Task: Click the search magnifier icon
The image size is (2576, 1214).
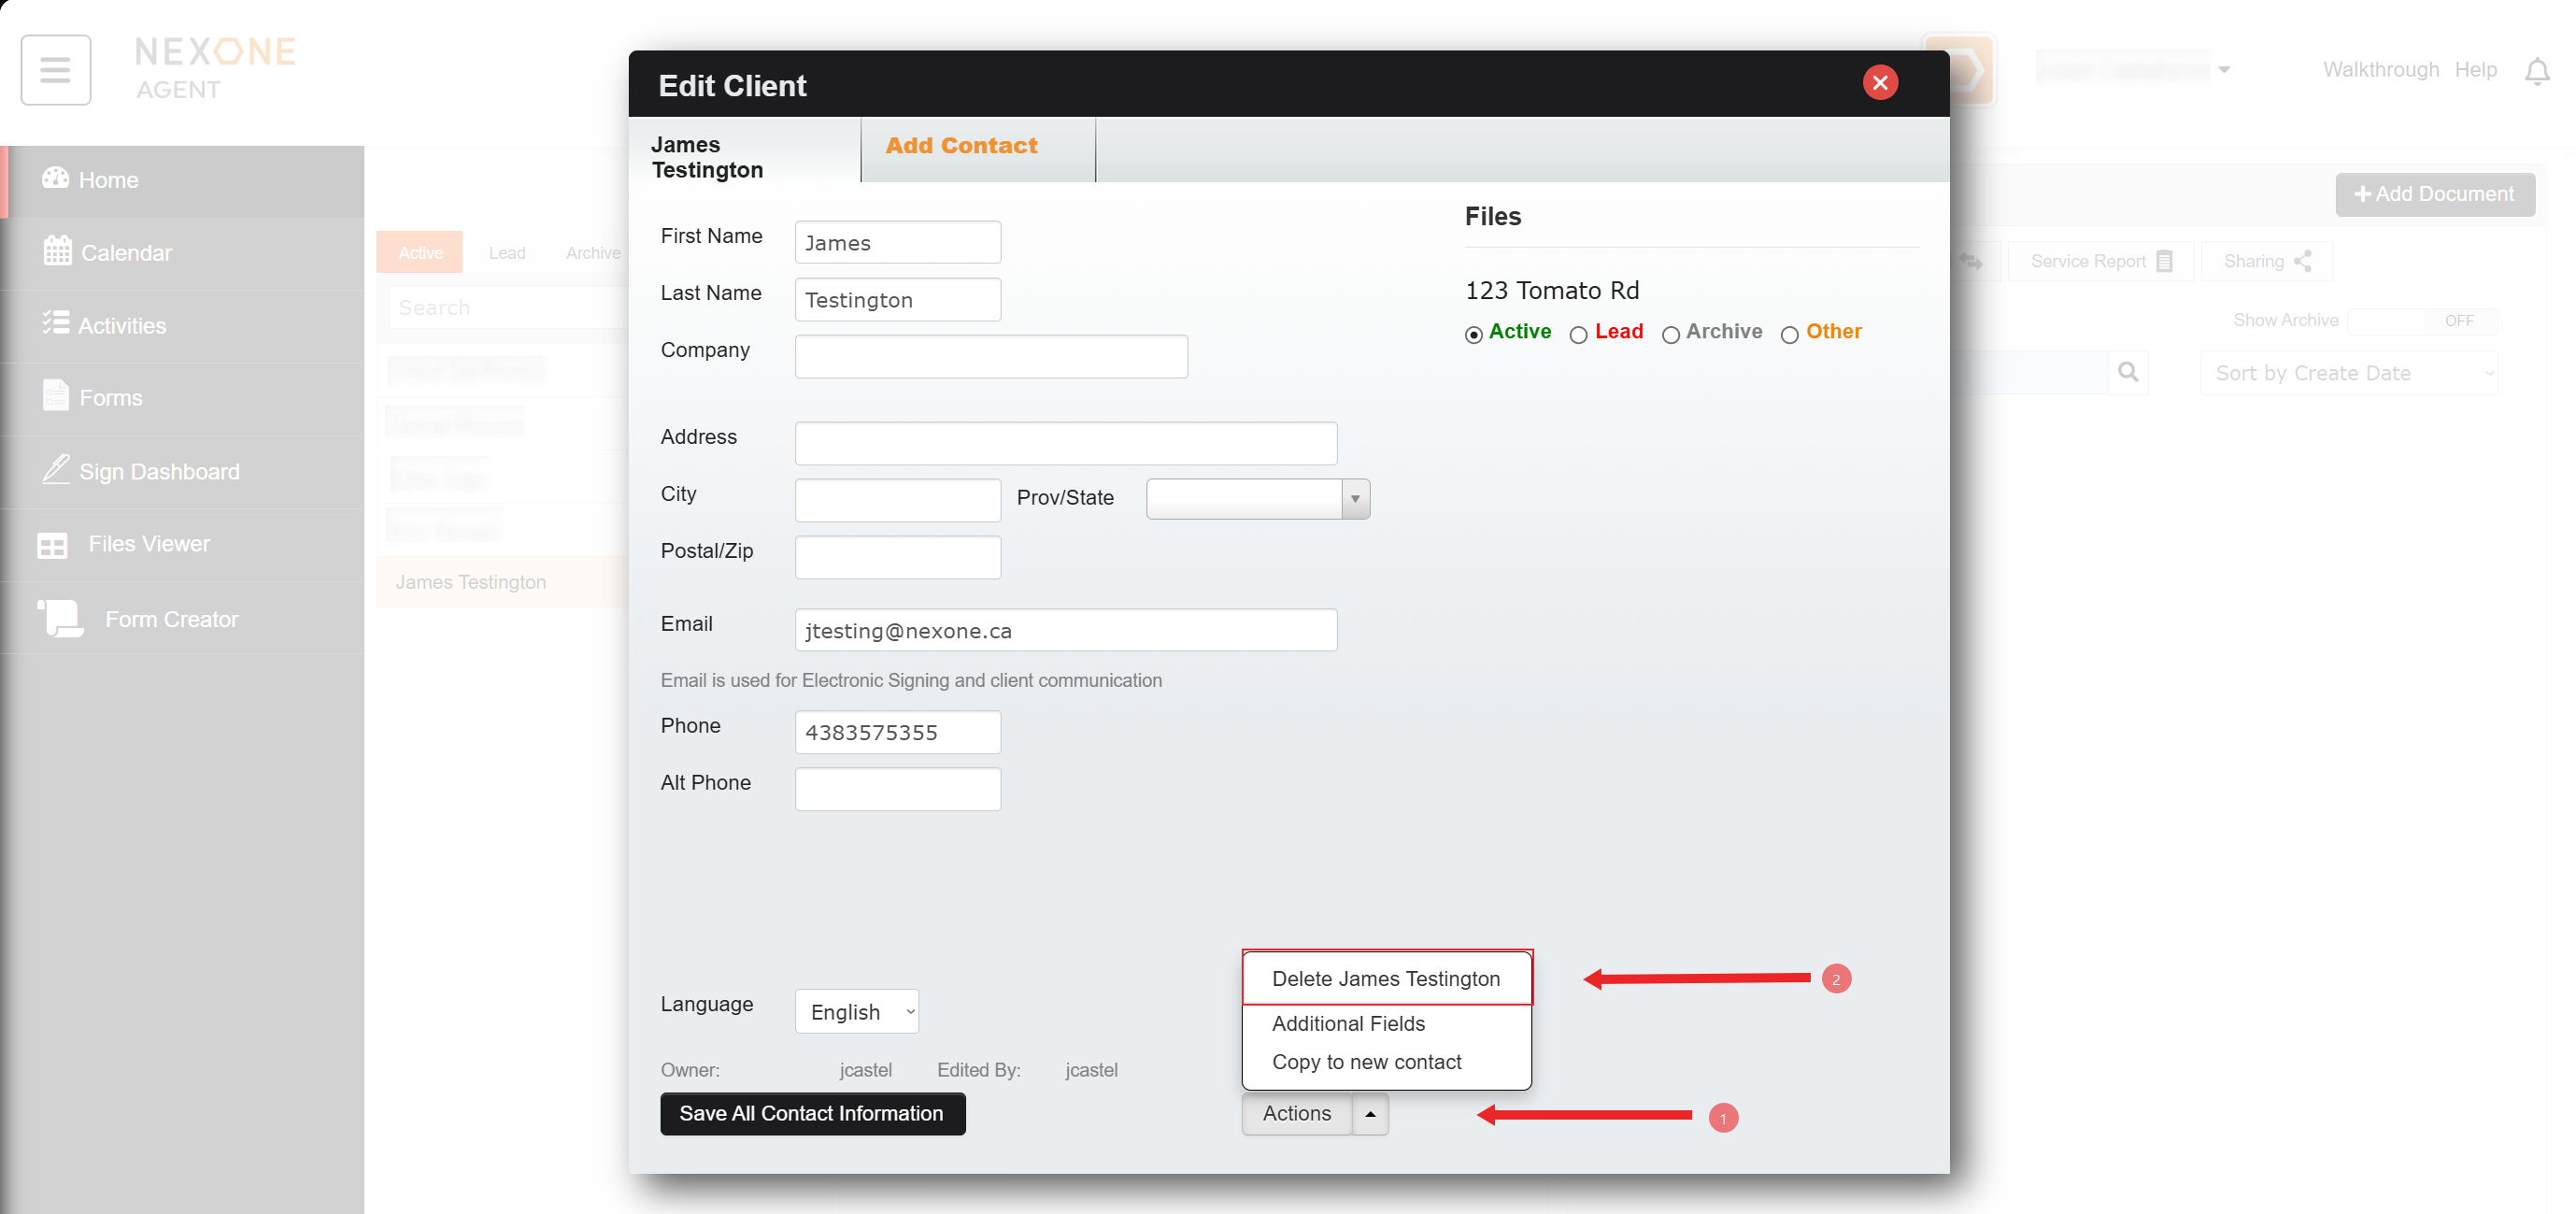Action: (x=2128, y=373)
